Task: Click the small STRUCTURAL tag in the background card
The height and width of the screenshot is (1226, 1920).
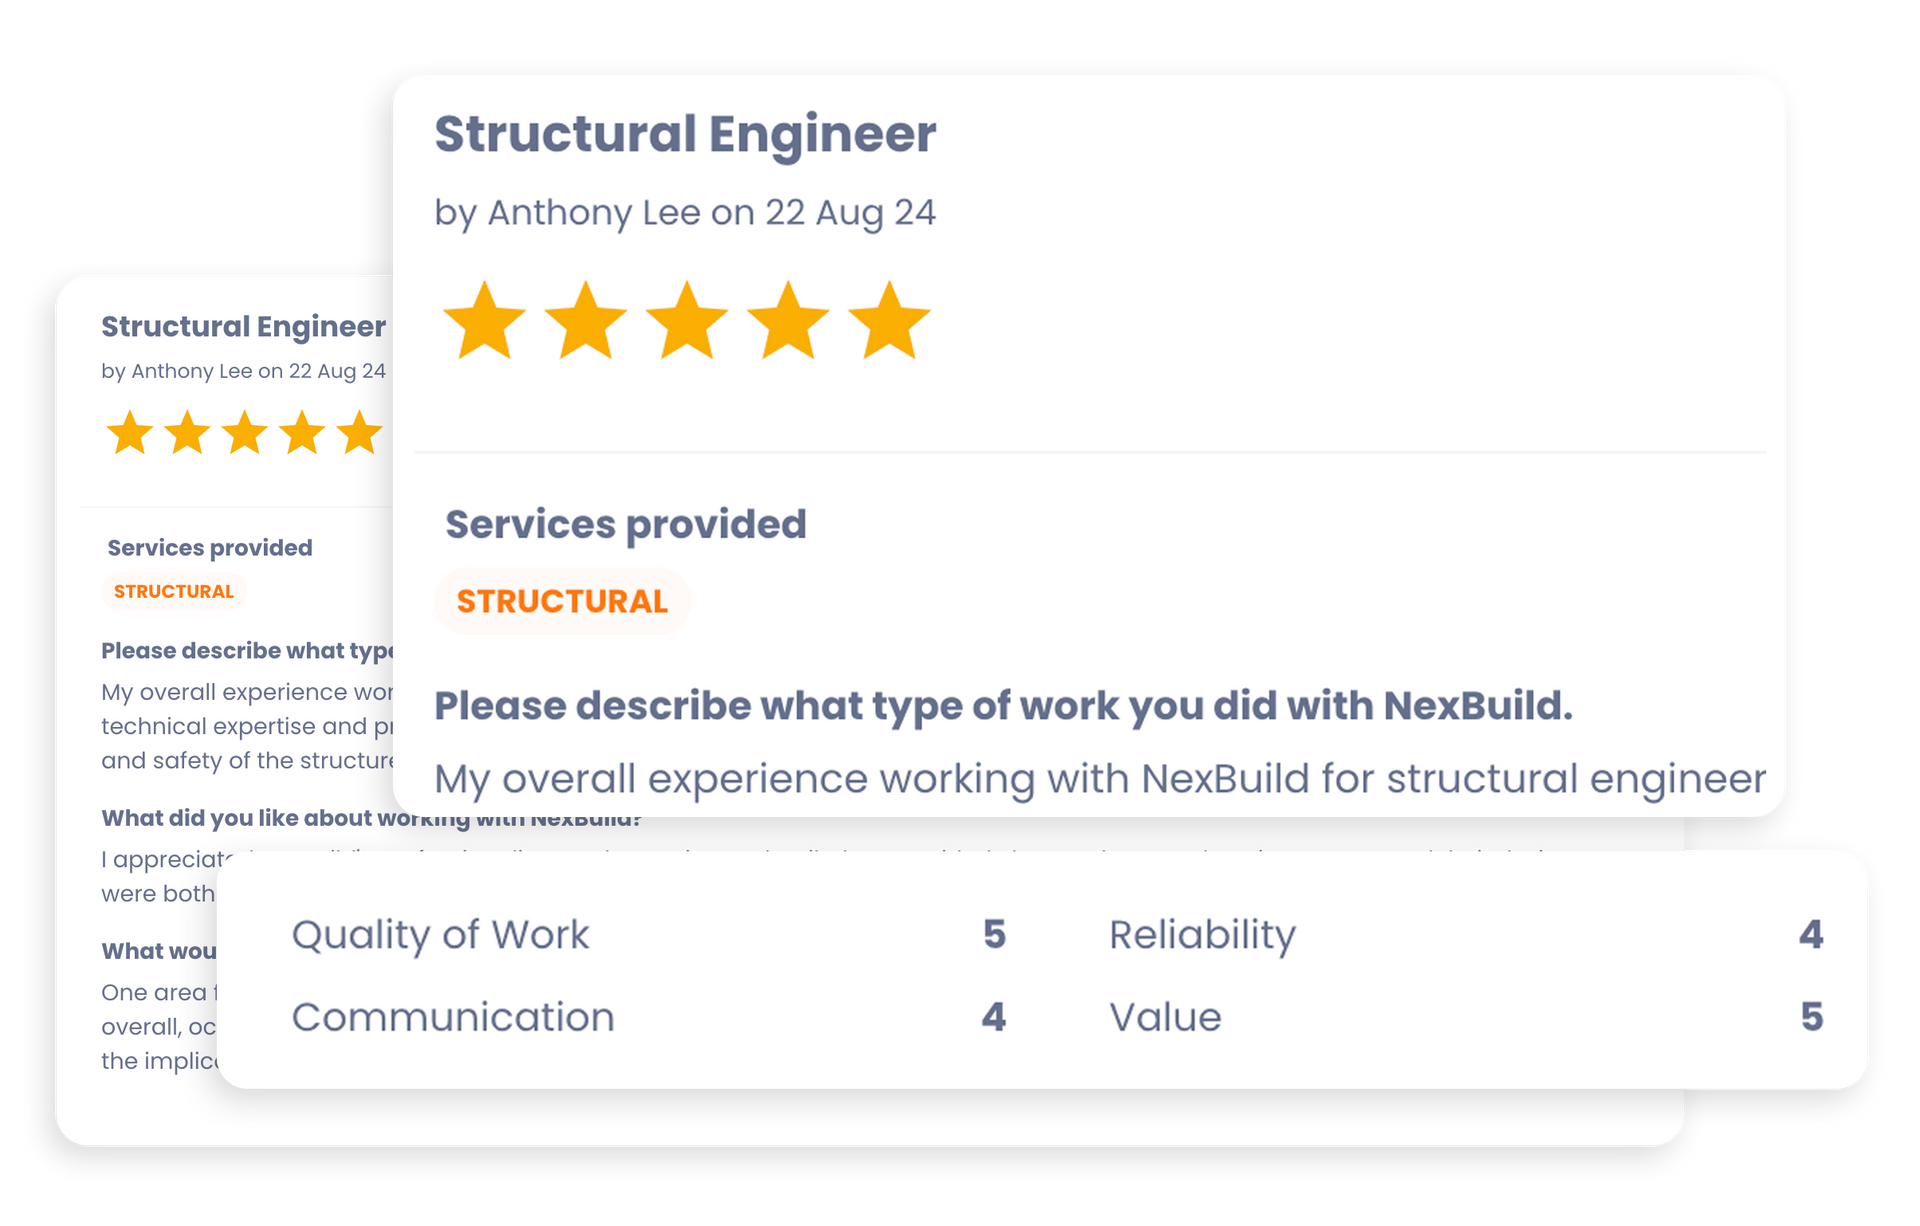Action: [174, 591]
